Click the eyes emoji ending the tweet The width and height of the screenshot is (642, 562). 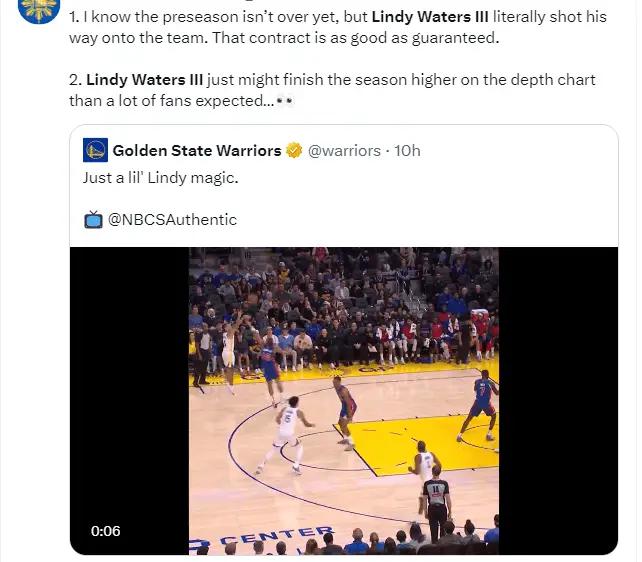(x=285, y=100)
